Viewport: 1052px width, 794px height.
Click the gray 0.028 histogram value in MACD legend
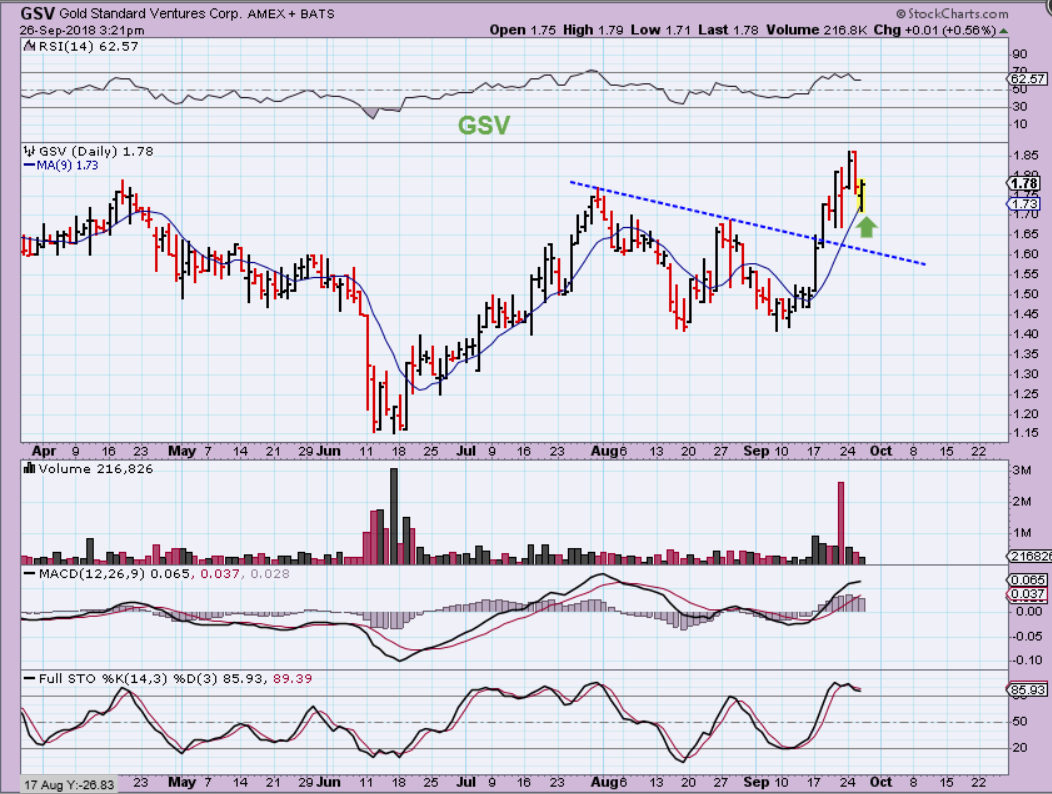270,574
